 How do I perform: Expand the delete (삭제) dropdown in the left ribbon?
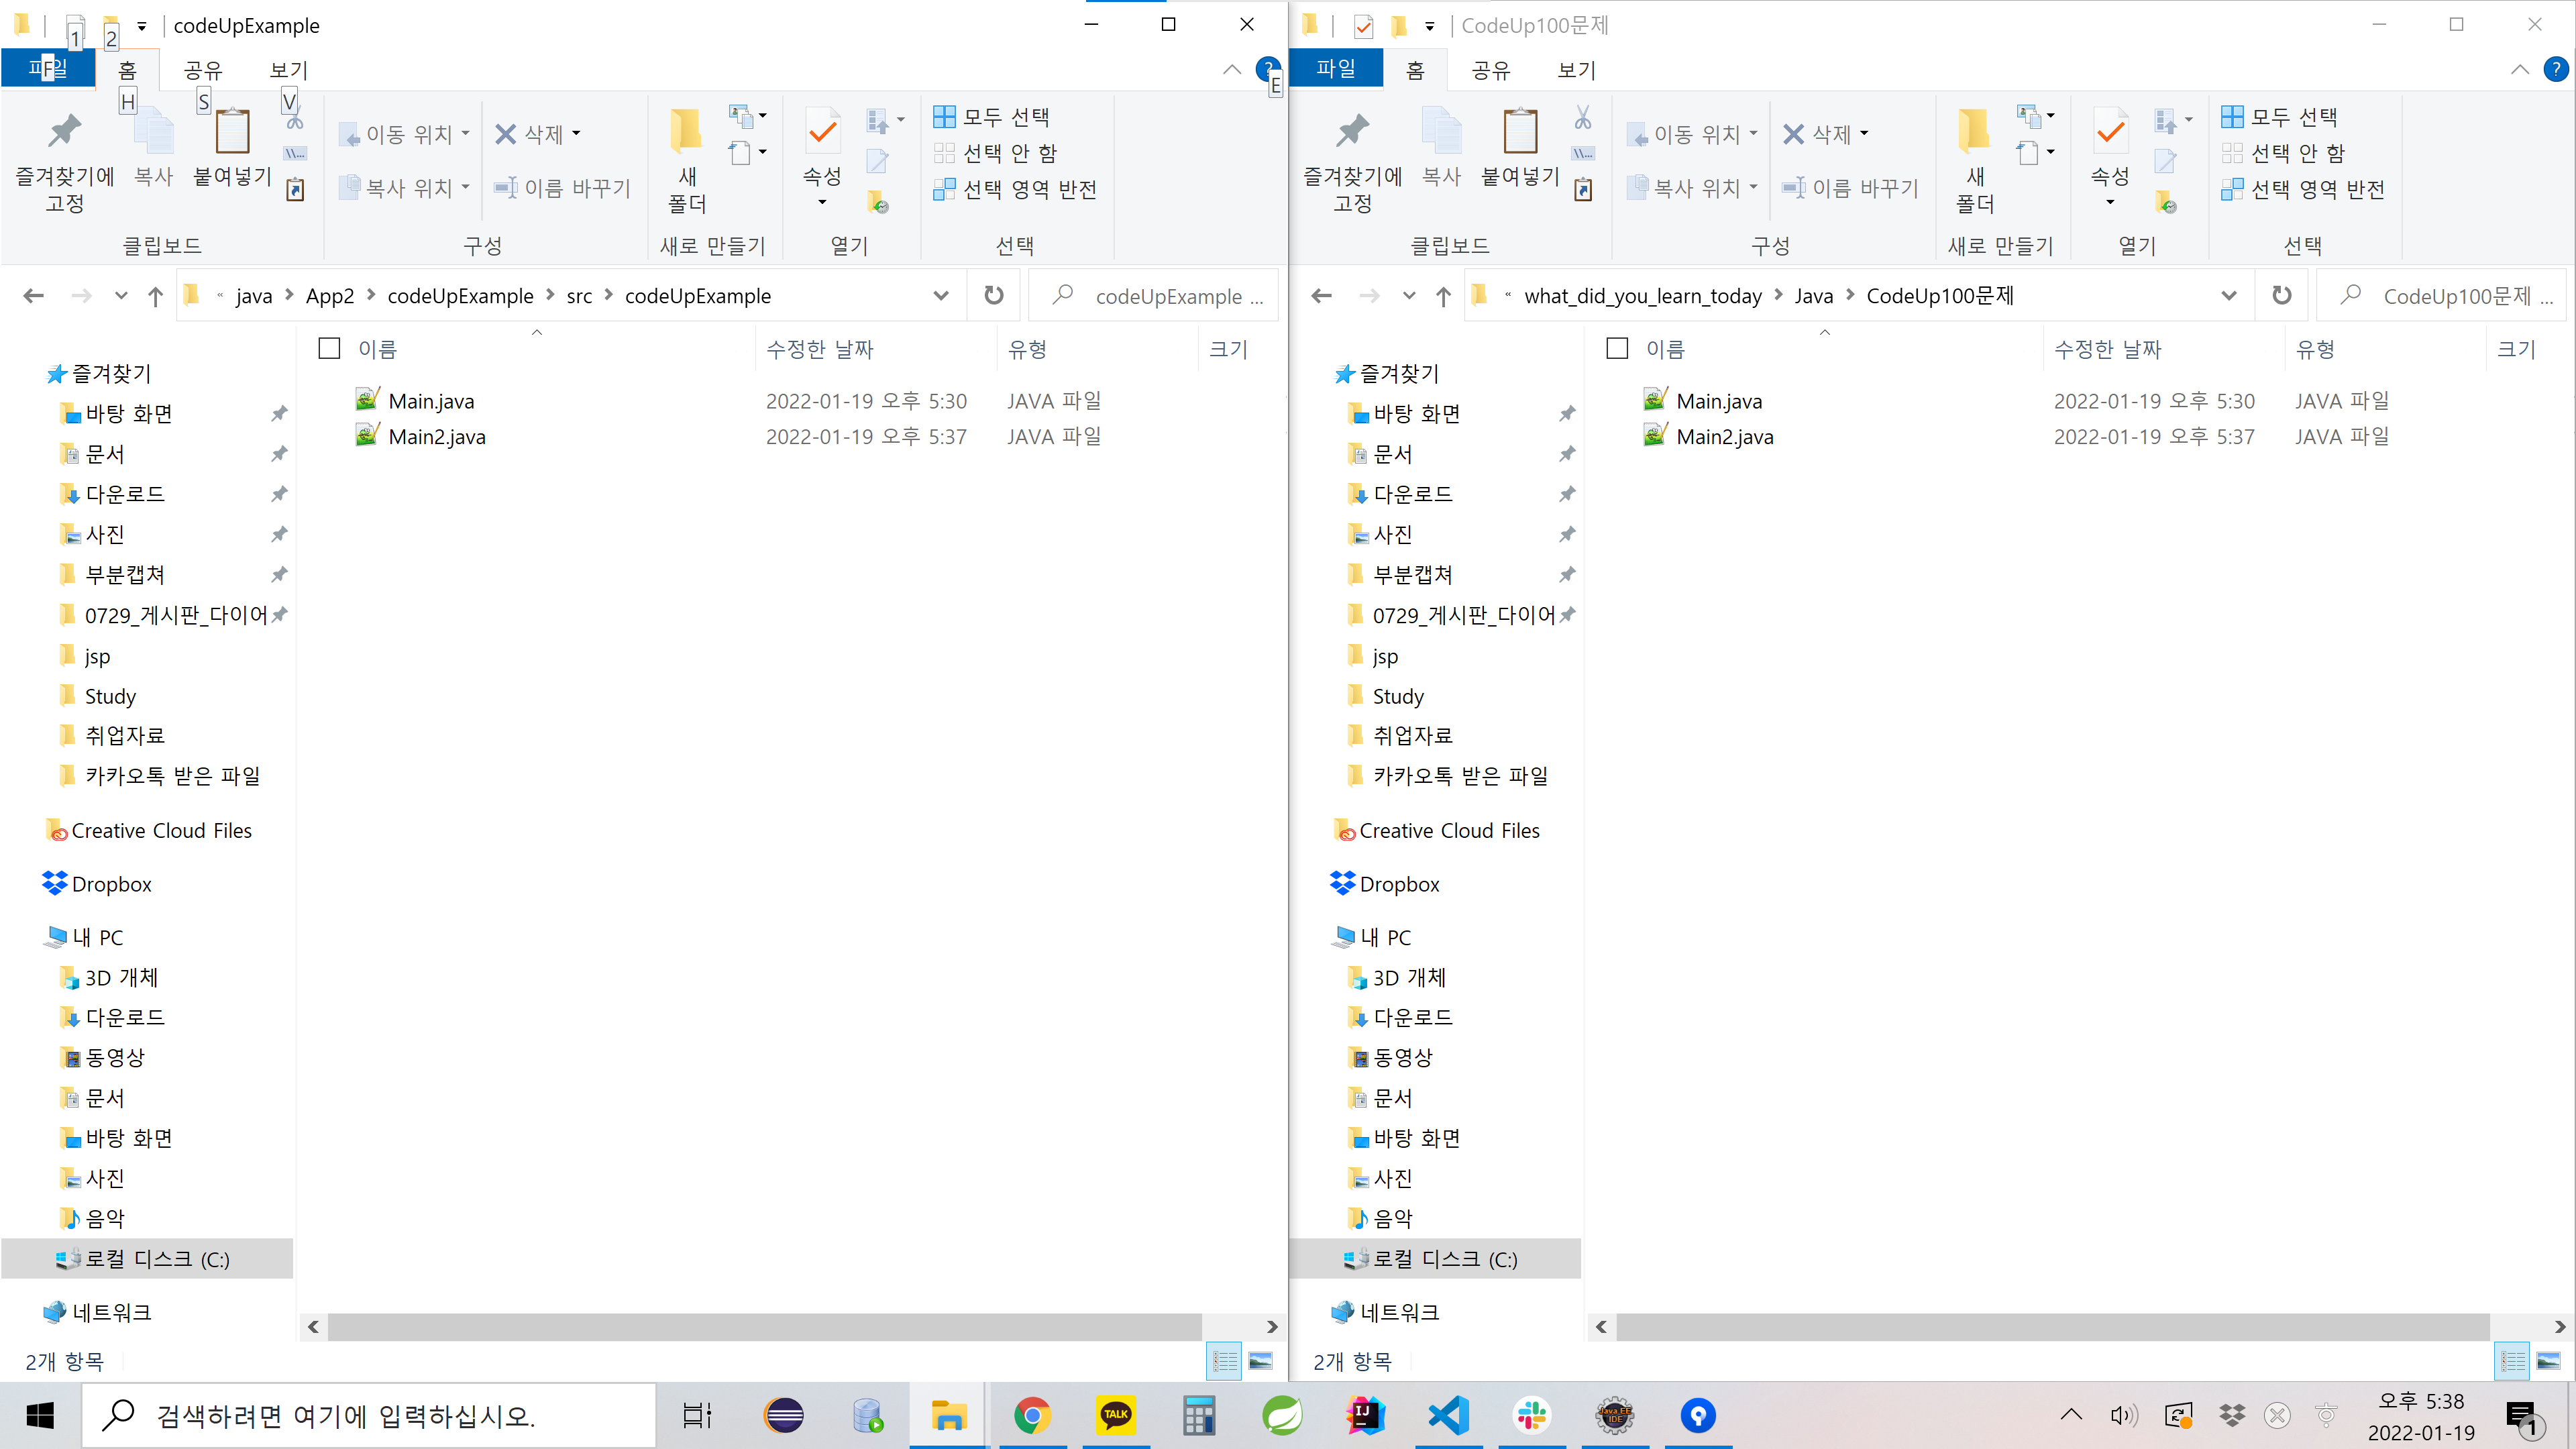(576, 134)
